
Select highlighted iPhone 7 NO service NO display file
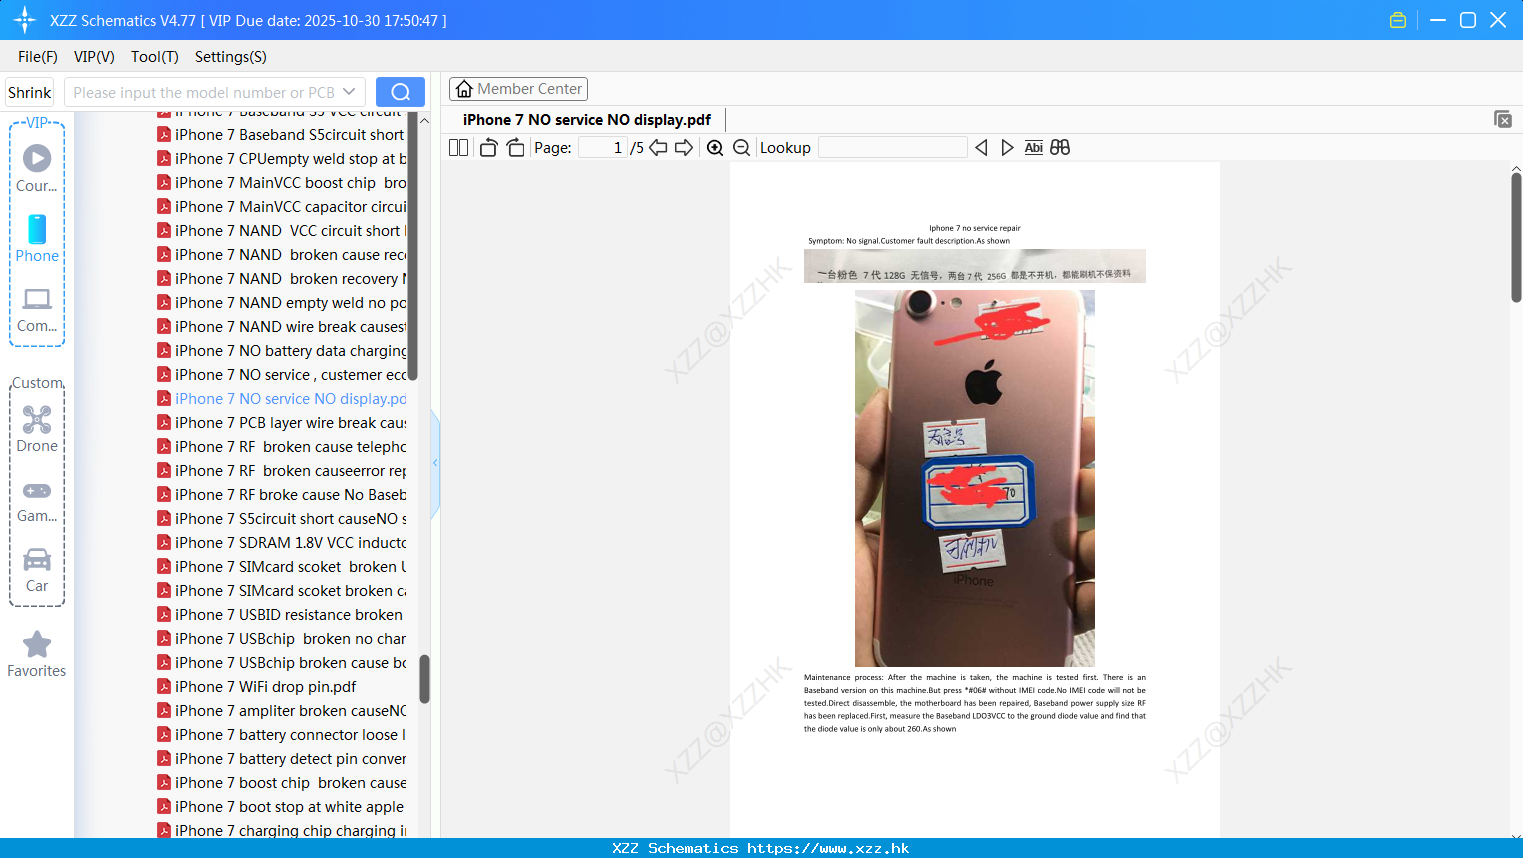click(x=281, y=398)
